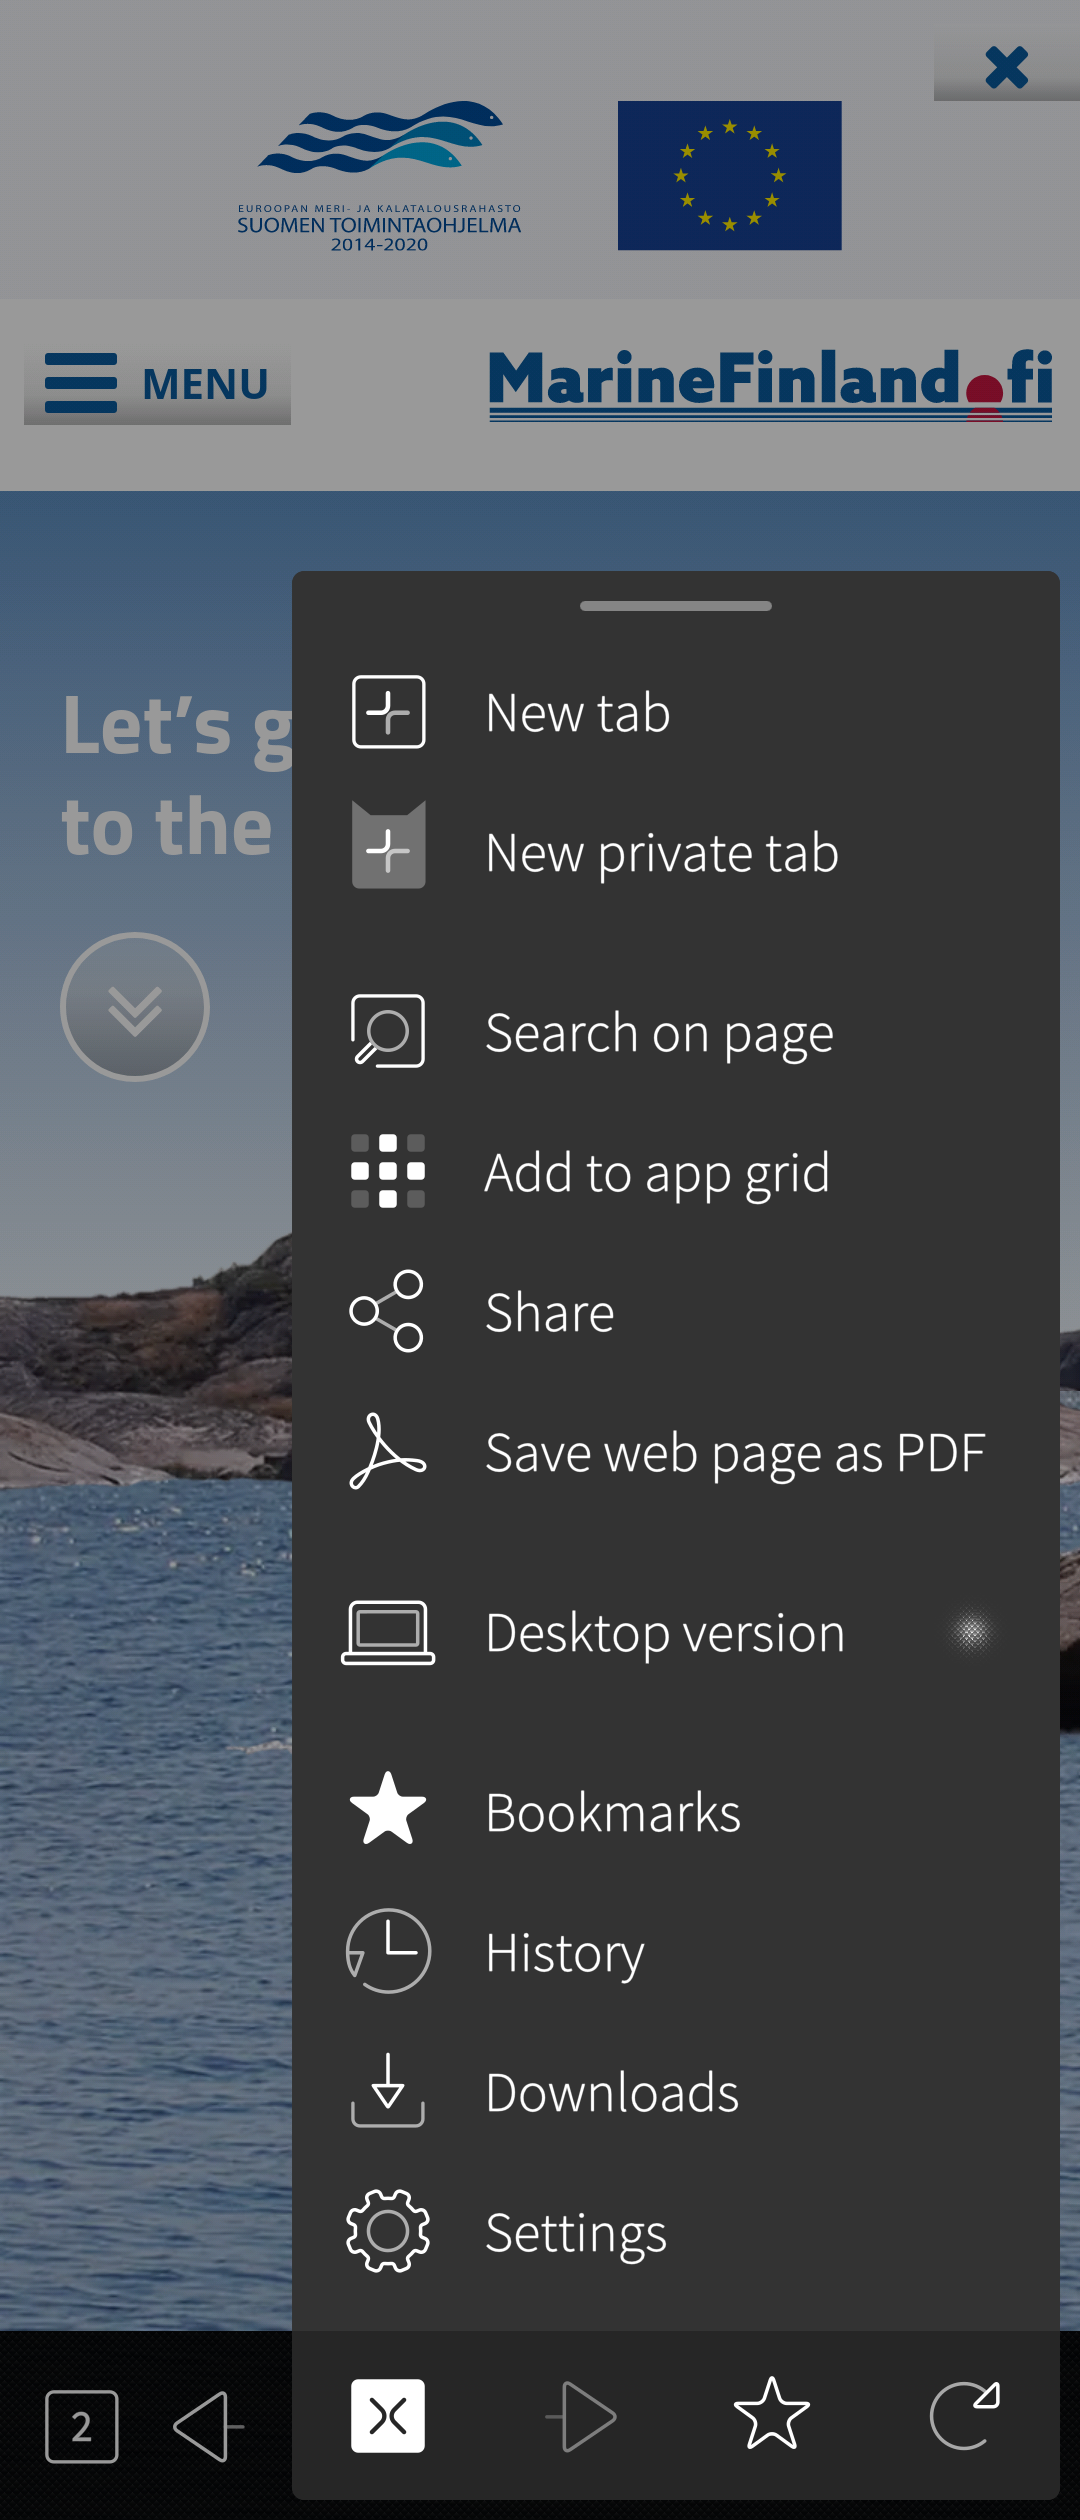Open browser Settings
The width and height of the screenshot is (1080, 2520).
click(x=575, y=2232)
